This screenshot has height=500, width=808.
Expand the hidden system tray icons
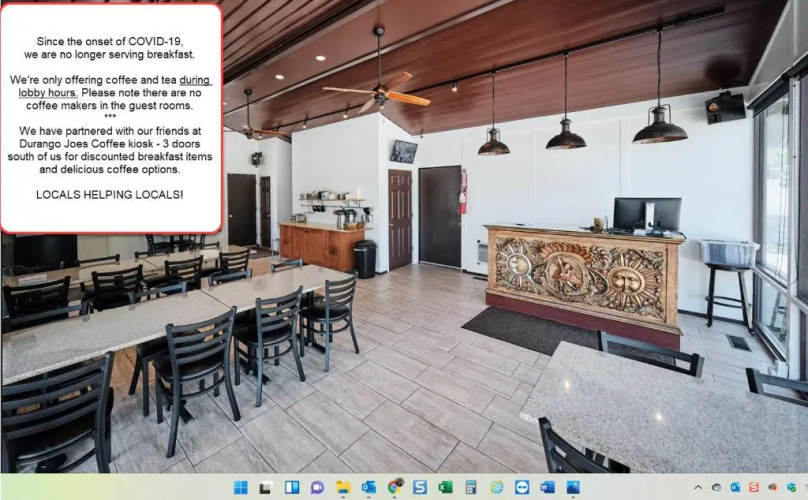(698, 487)
